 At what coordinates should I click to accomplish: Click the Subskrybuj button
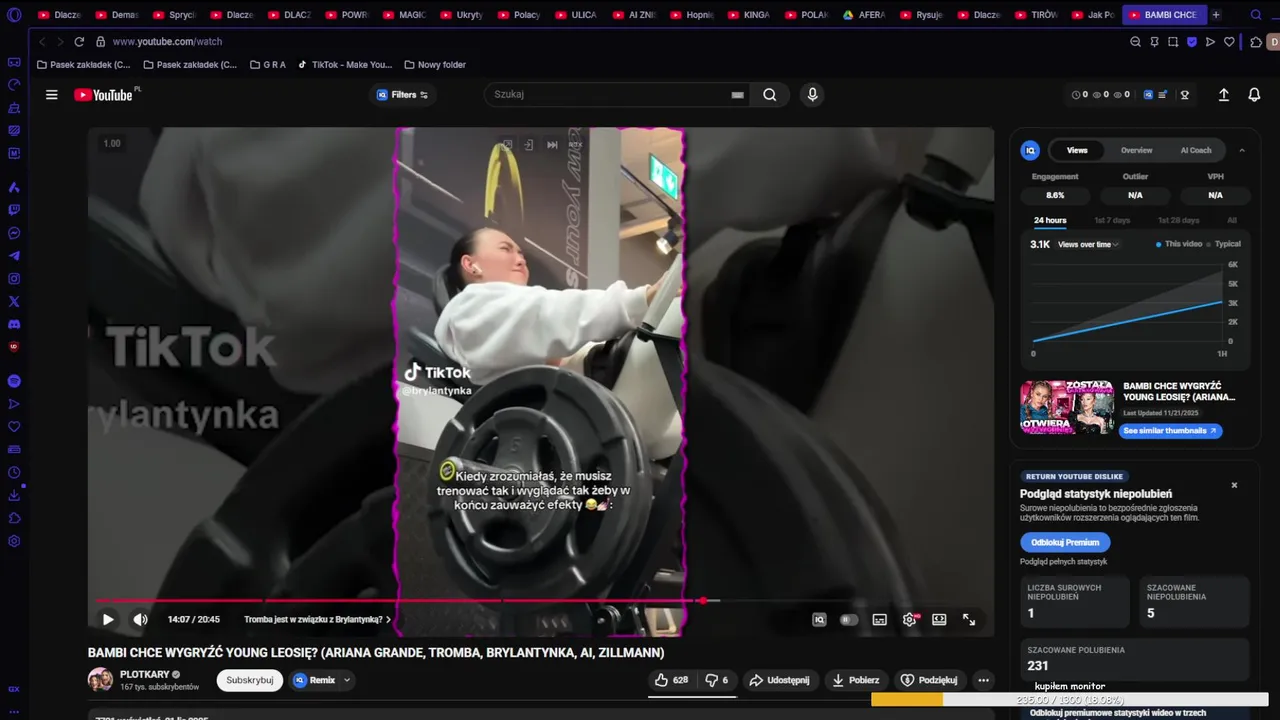point(250,680)
